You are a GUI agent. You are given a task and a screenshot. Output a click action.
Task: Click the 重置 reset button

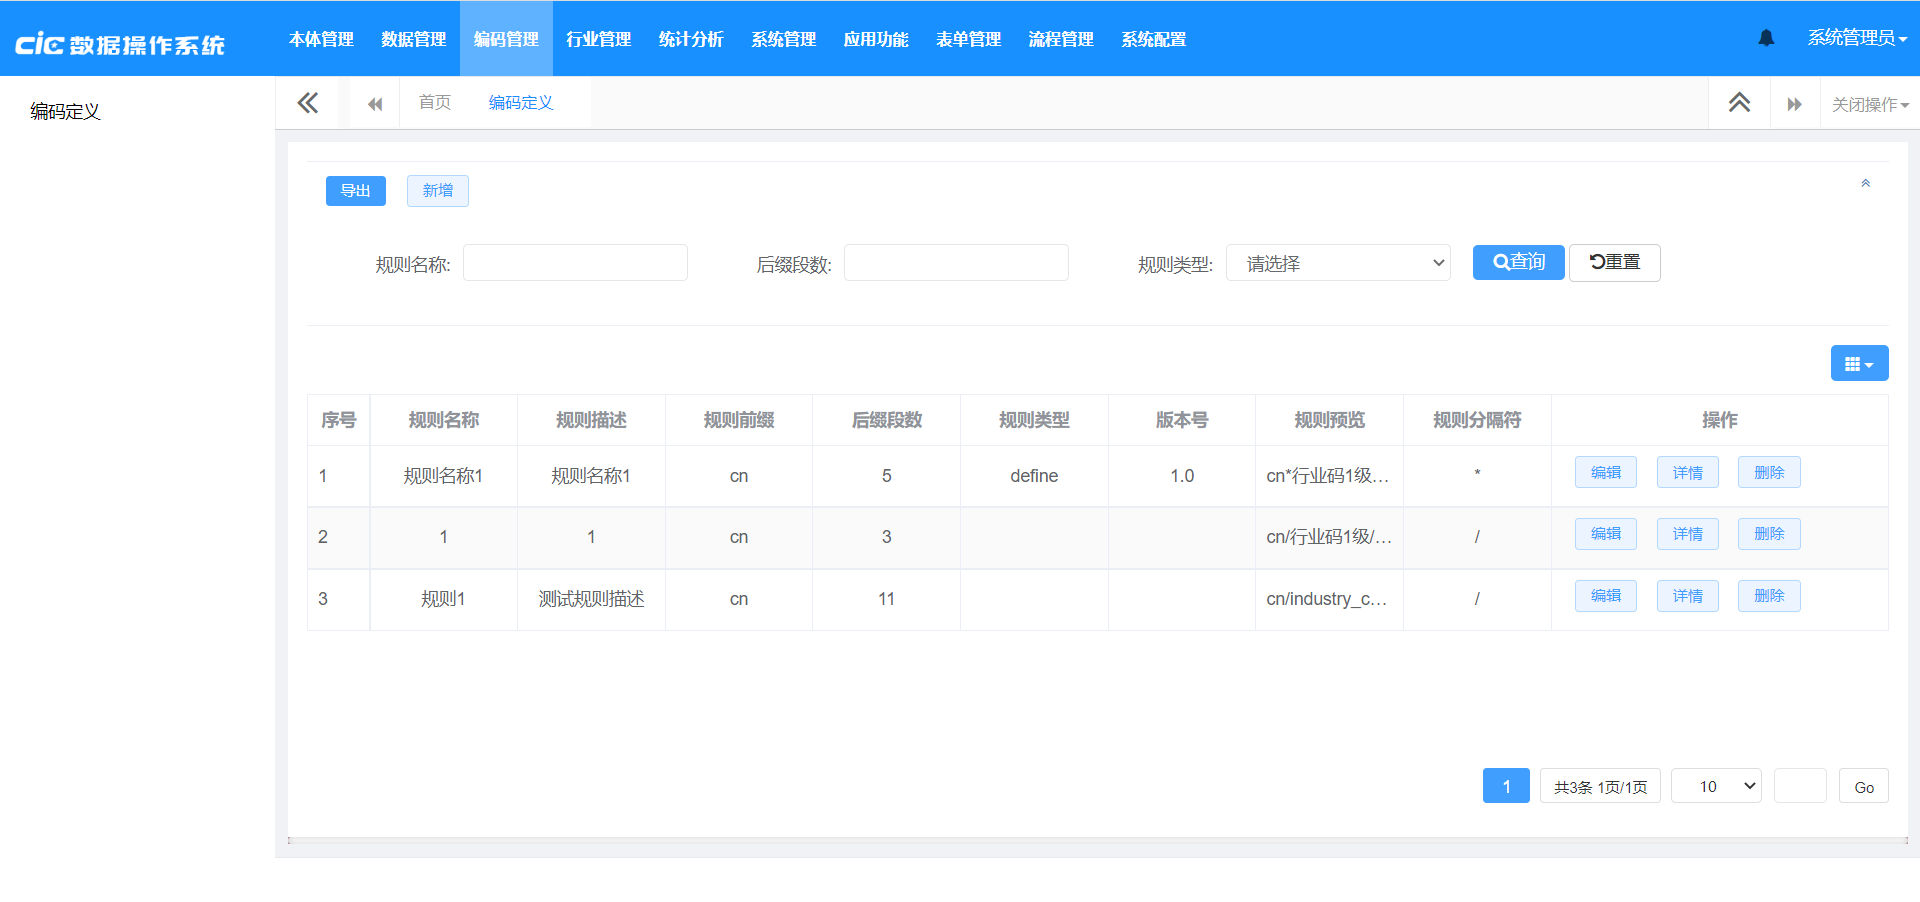pos(1614,262)
